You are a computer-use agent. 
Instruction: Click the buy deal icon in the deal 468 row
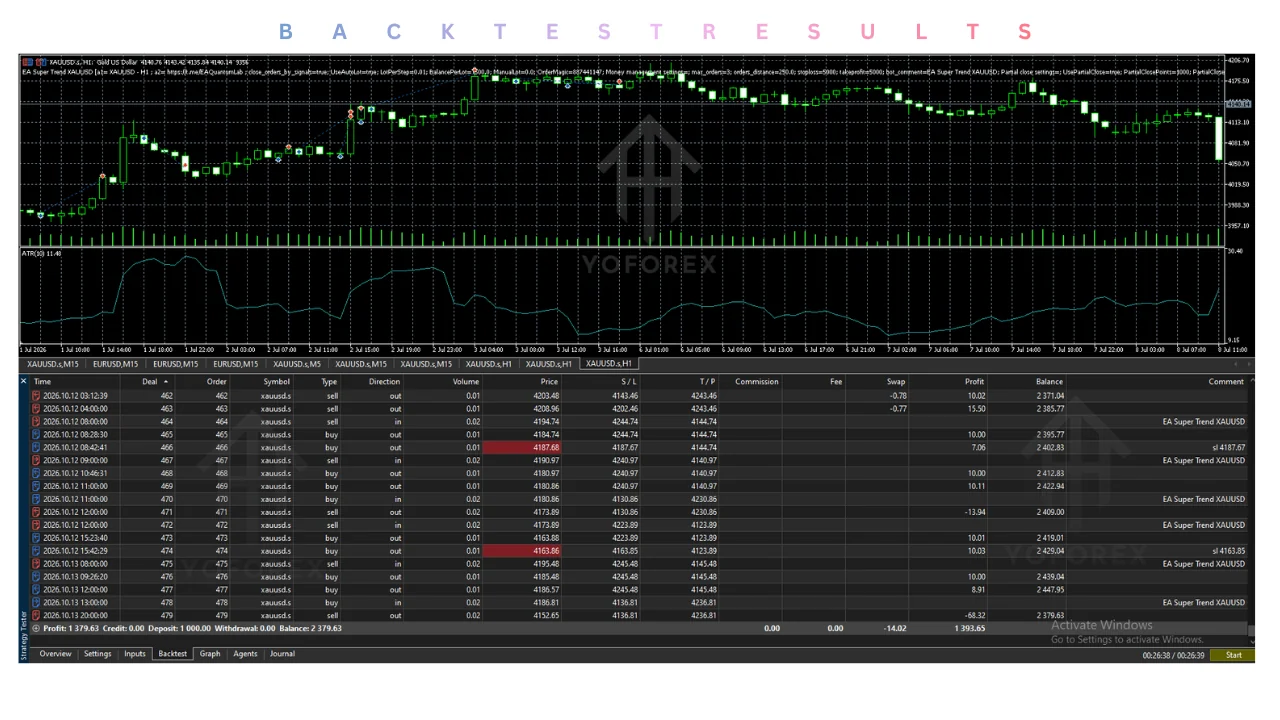36,474
